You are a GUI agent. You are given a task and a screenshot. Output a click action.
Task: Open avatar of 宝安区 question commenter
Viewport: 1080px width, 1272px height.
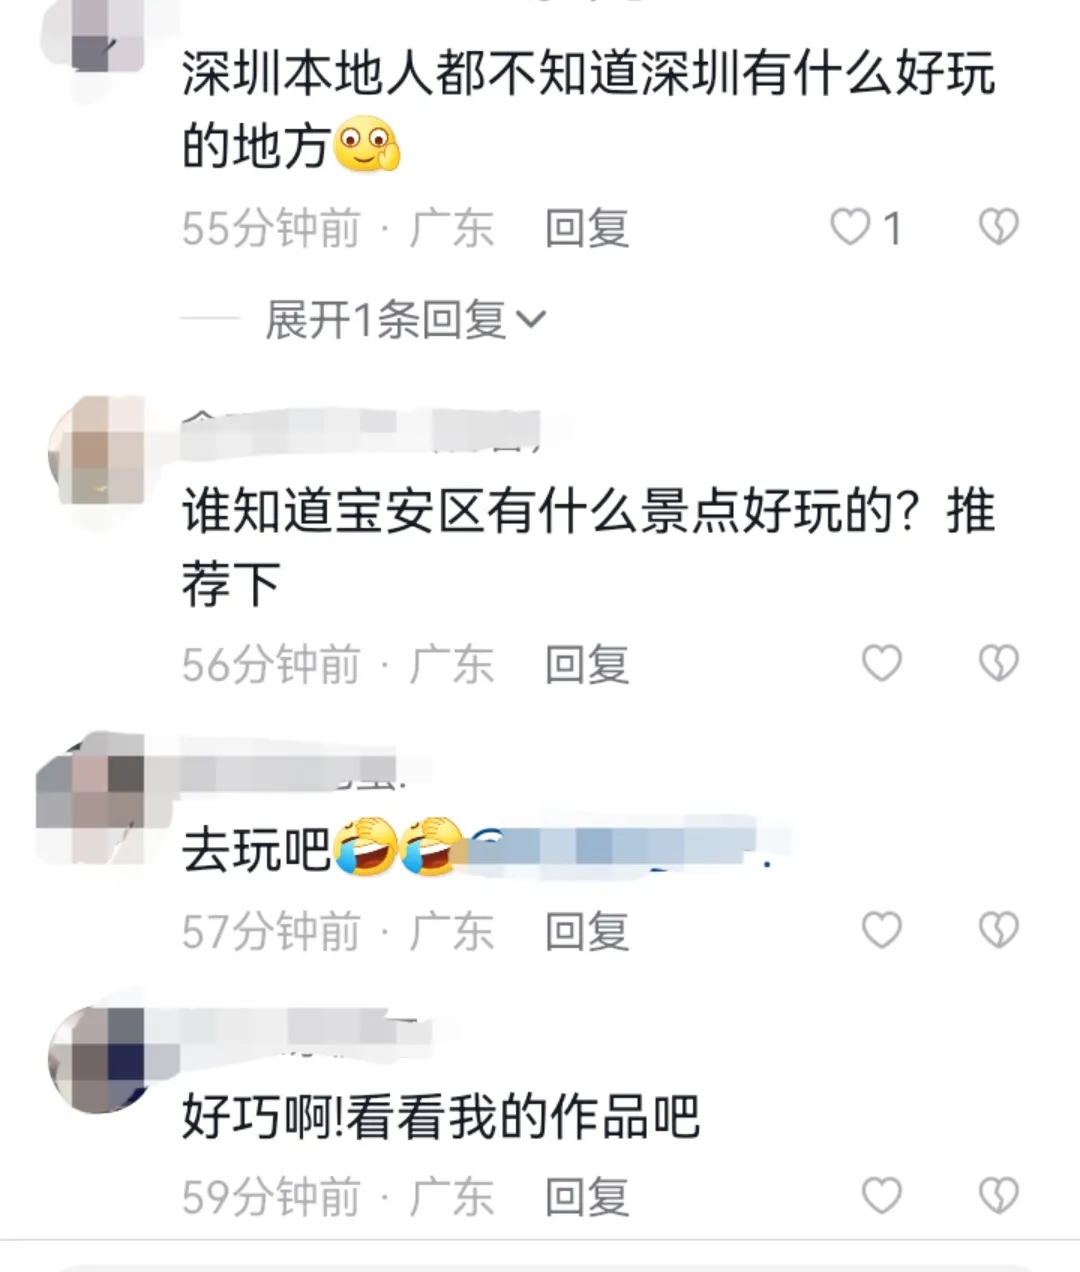97,448
